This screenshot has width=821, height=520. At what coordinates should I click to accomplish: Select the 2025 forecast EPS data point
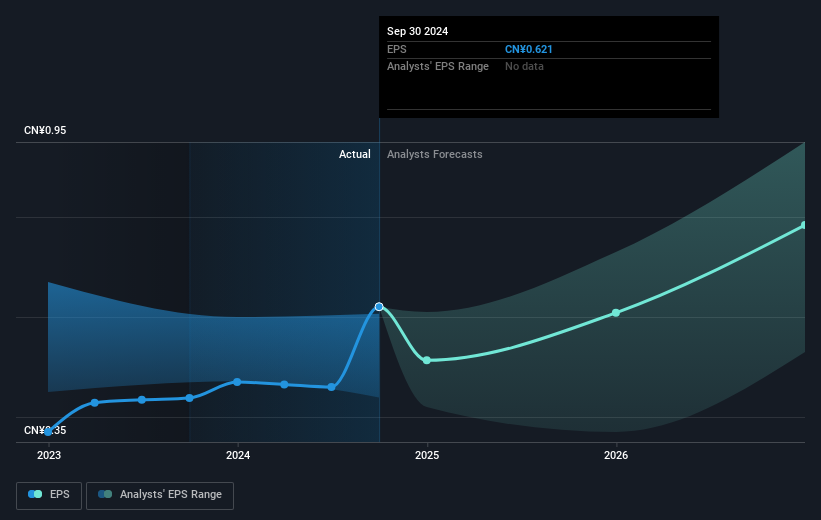(x=427, y=360)
